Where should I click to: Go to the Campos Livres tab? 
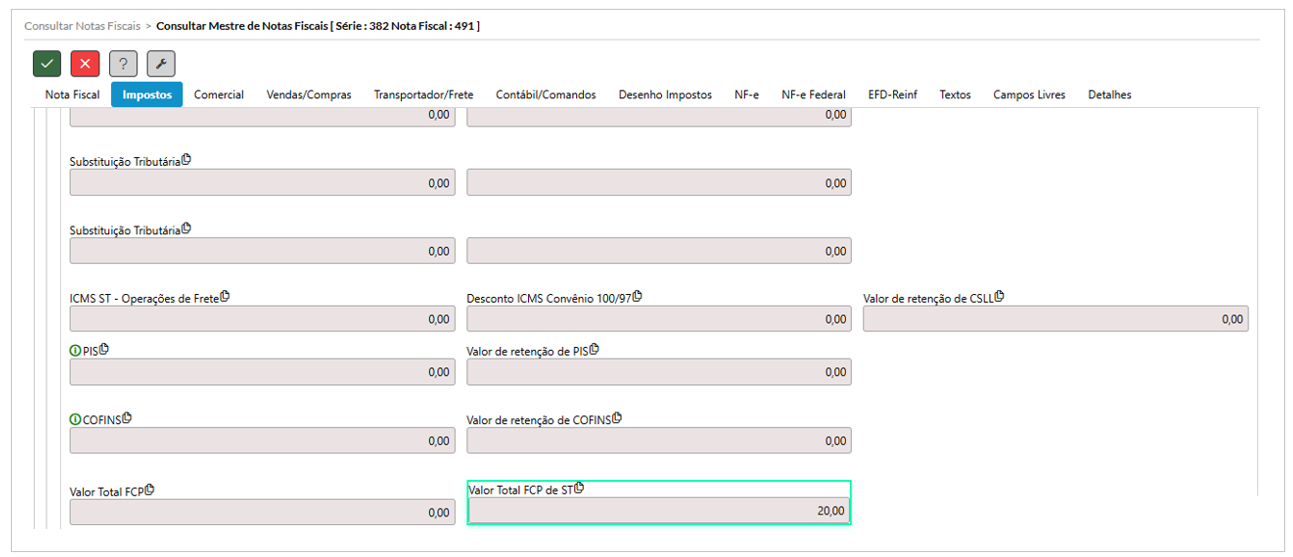click(1029, 95)
